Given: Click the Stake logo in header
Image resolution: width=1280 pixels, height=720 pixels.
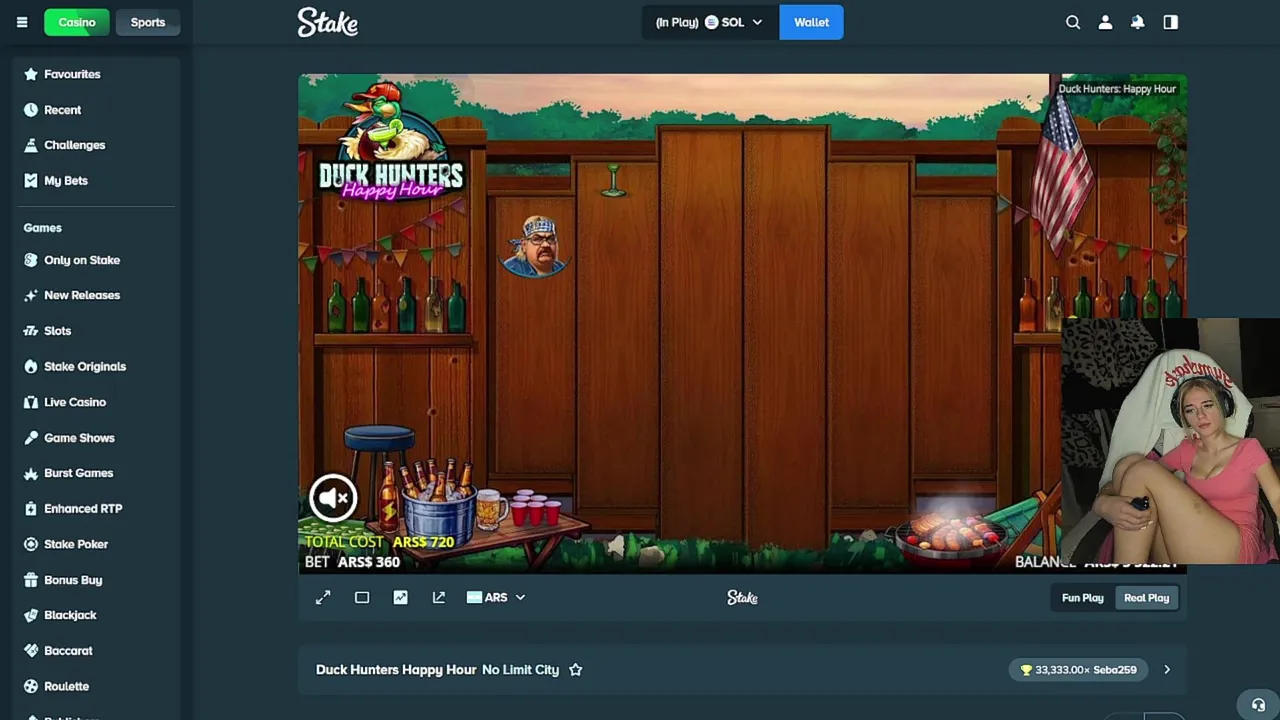Looking at the screenshot, I should point(327,22).
